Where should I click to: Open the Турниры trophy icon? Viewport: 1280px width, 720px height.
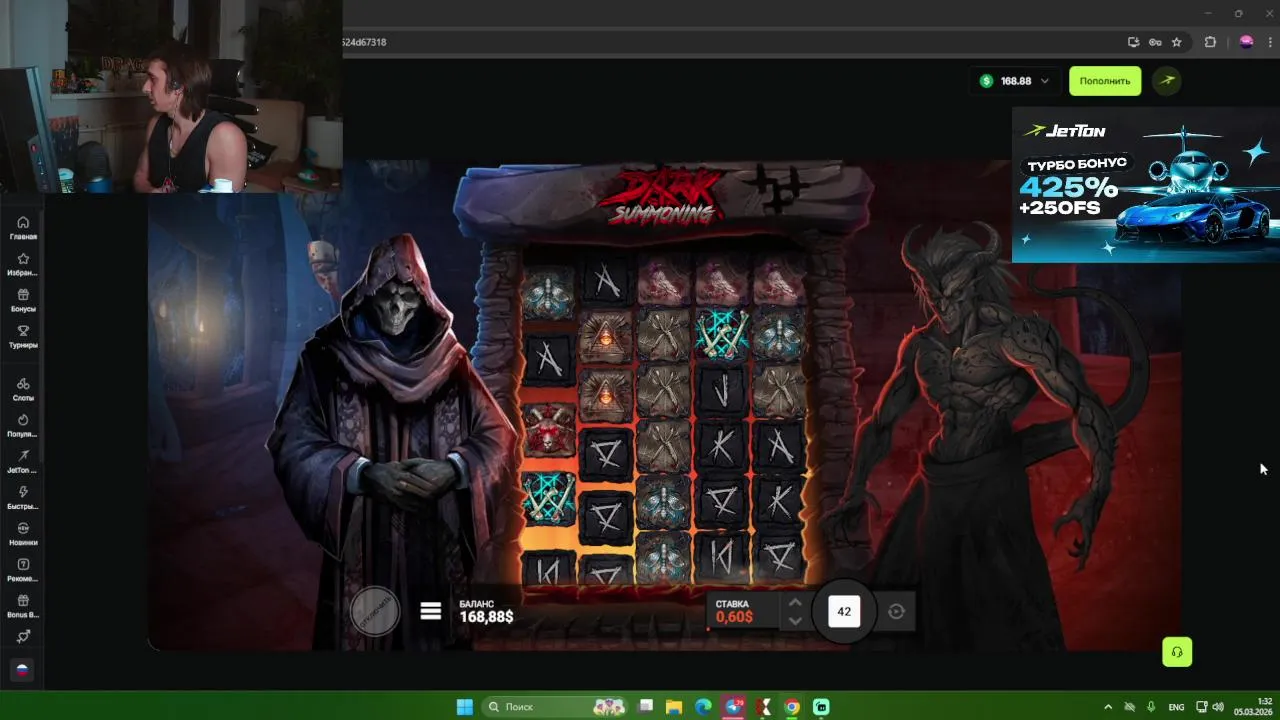coord(23,336)
